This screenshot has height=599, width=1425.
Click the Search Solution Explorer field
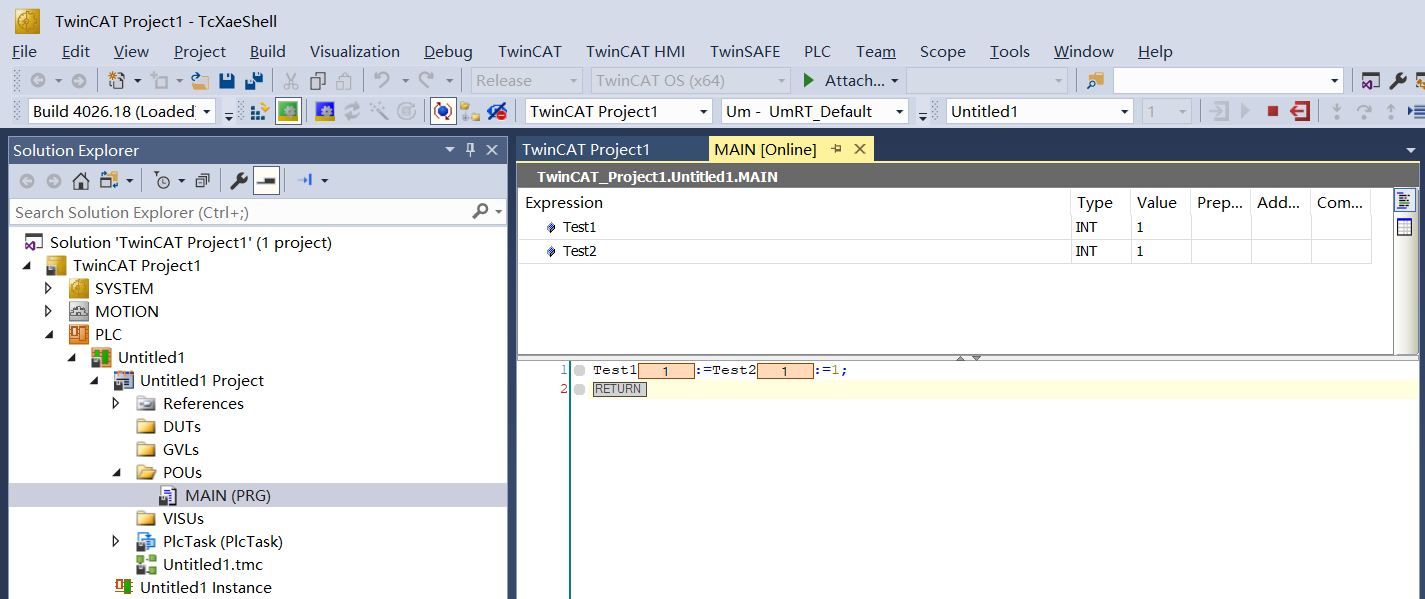pyautogui.click(x=240, y=212)
